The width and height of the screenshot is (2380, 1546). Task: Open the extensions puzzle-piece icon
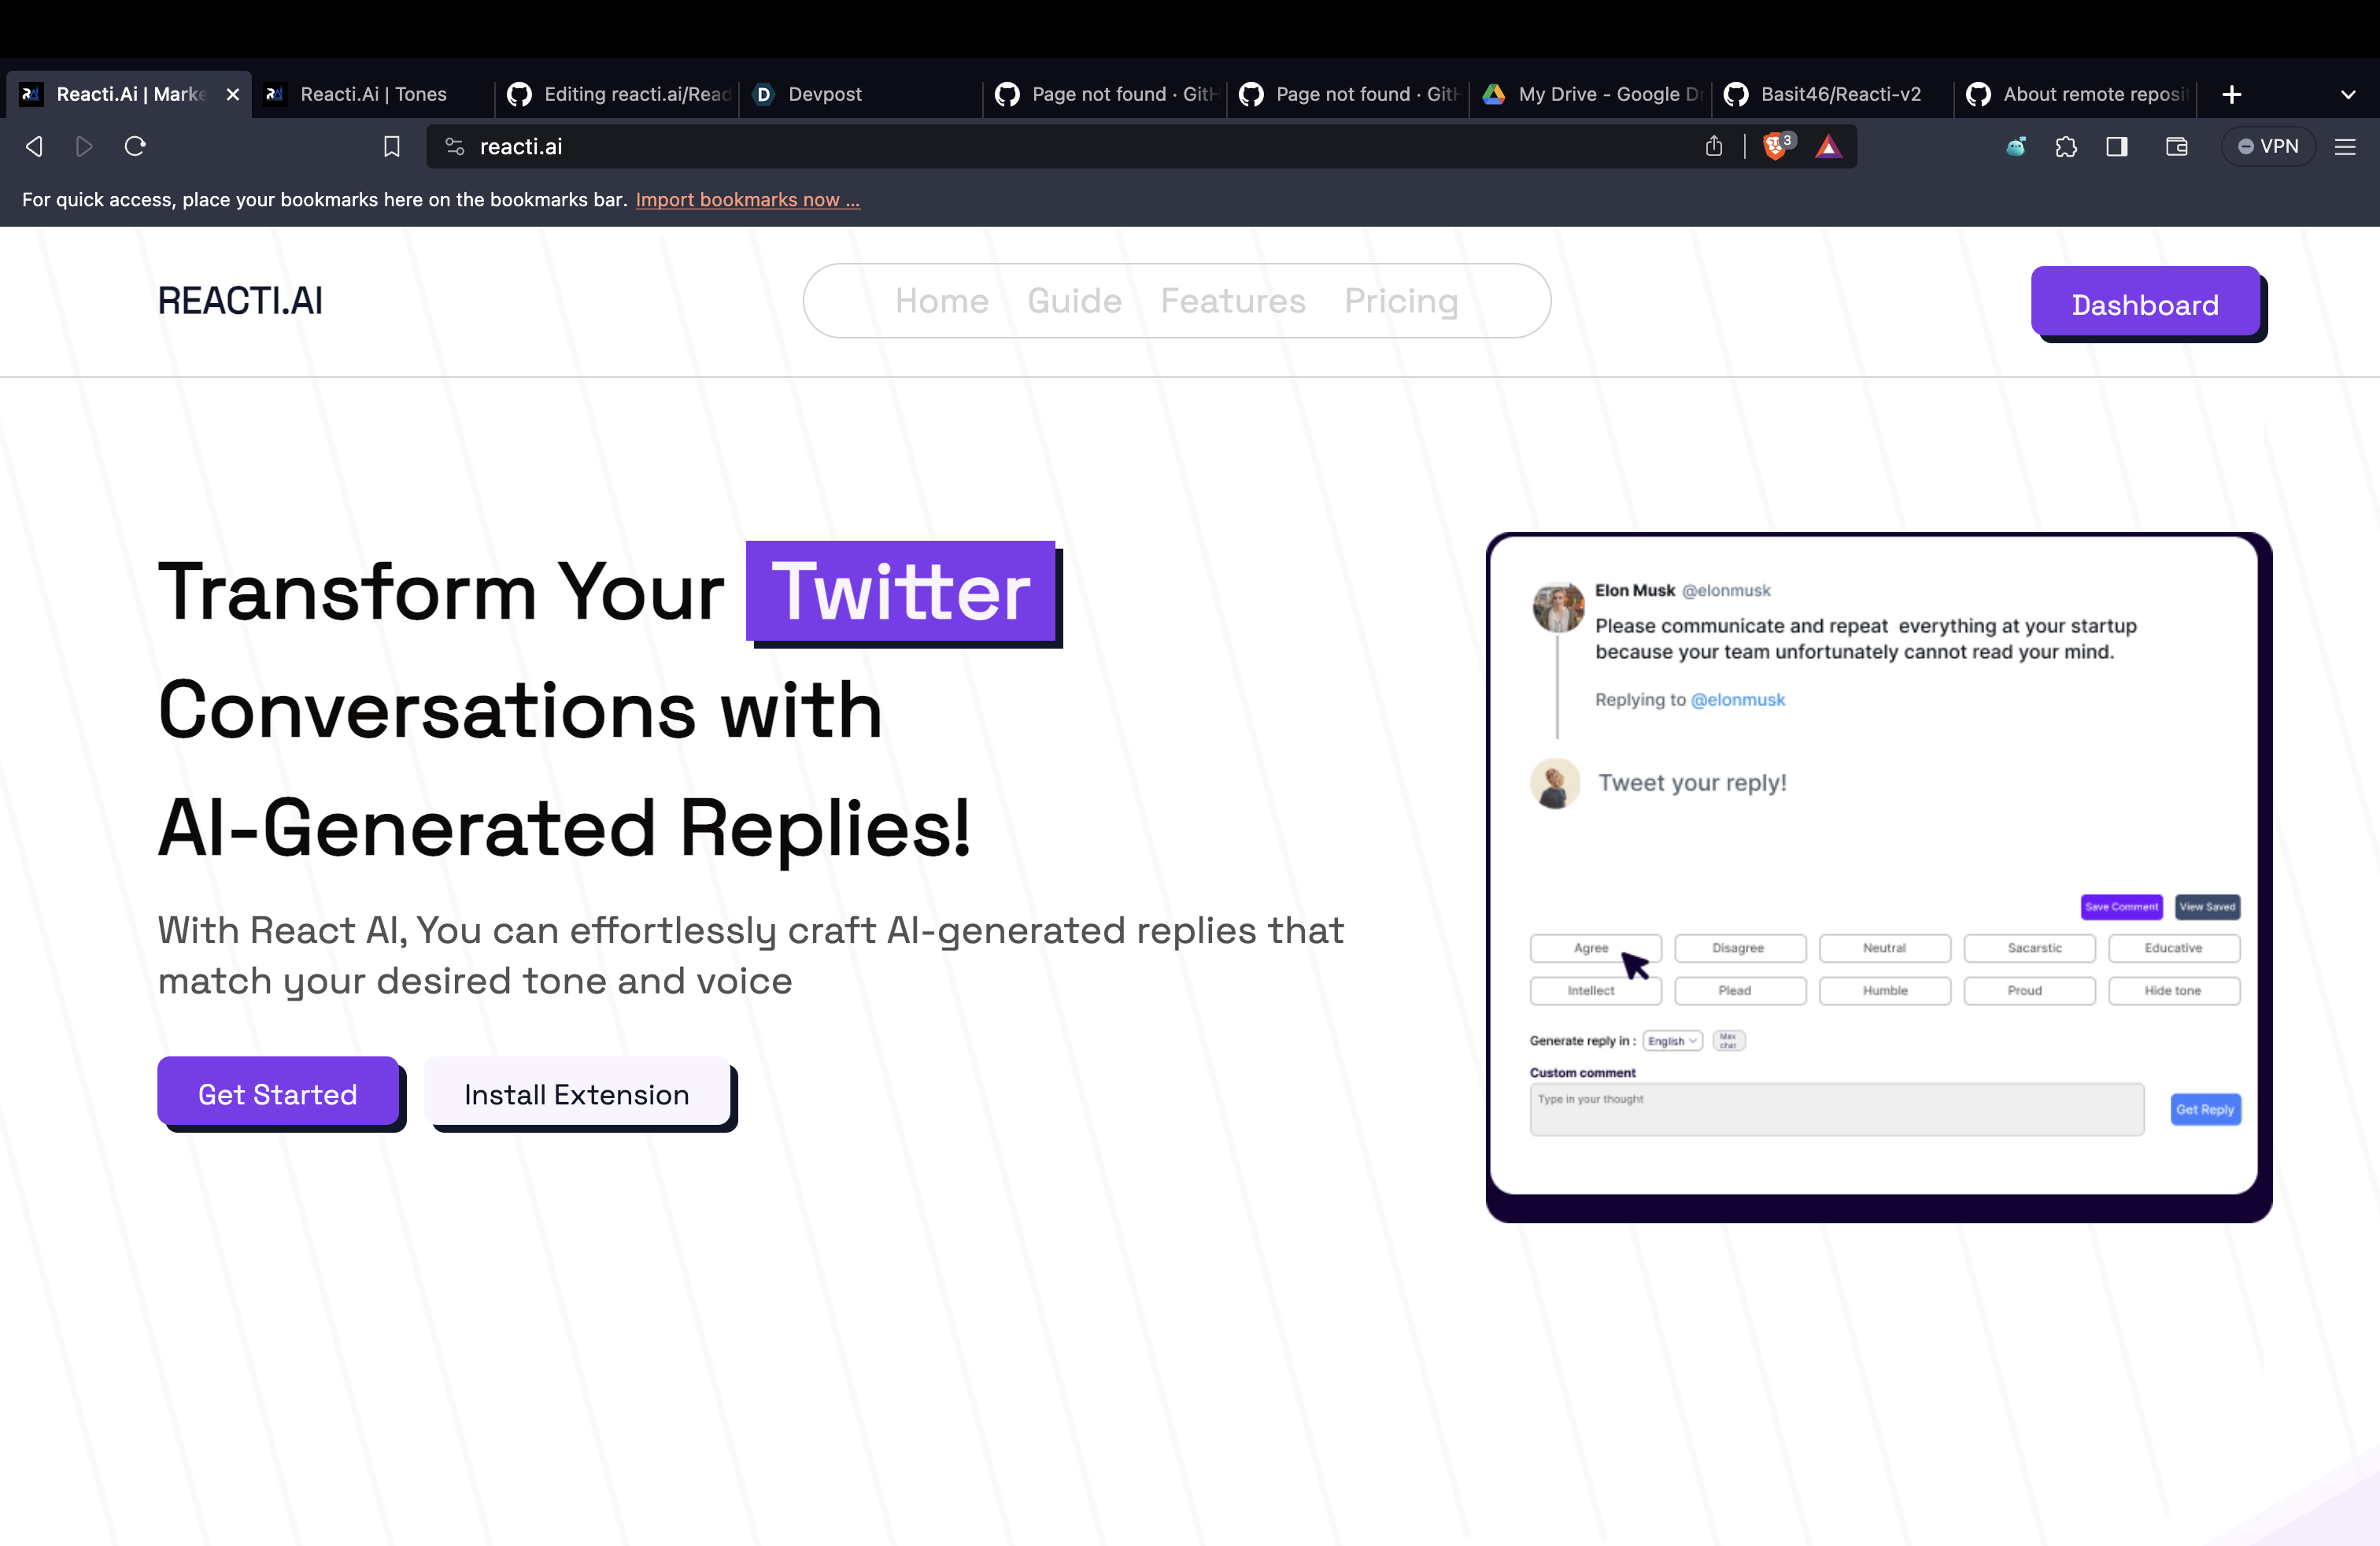pyautogui.click(x=2066, y=147)
